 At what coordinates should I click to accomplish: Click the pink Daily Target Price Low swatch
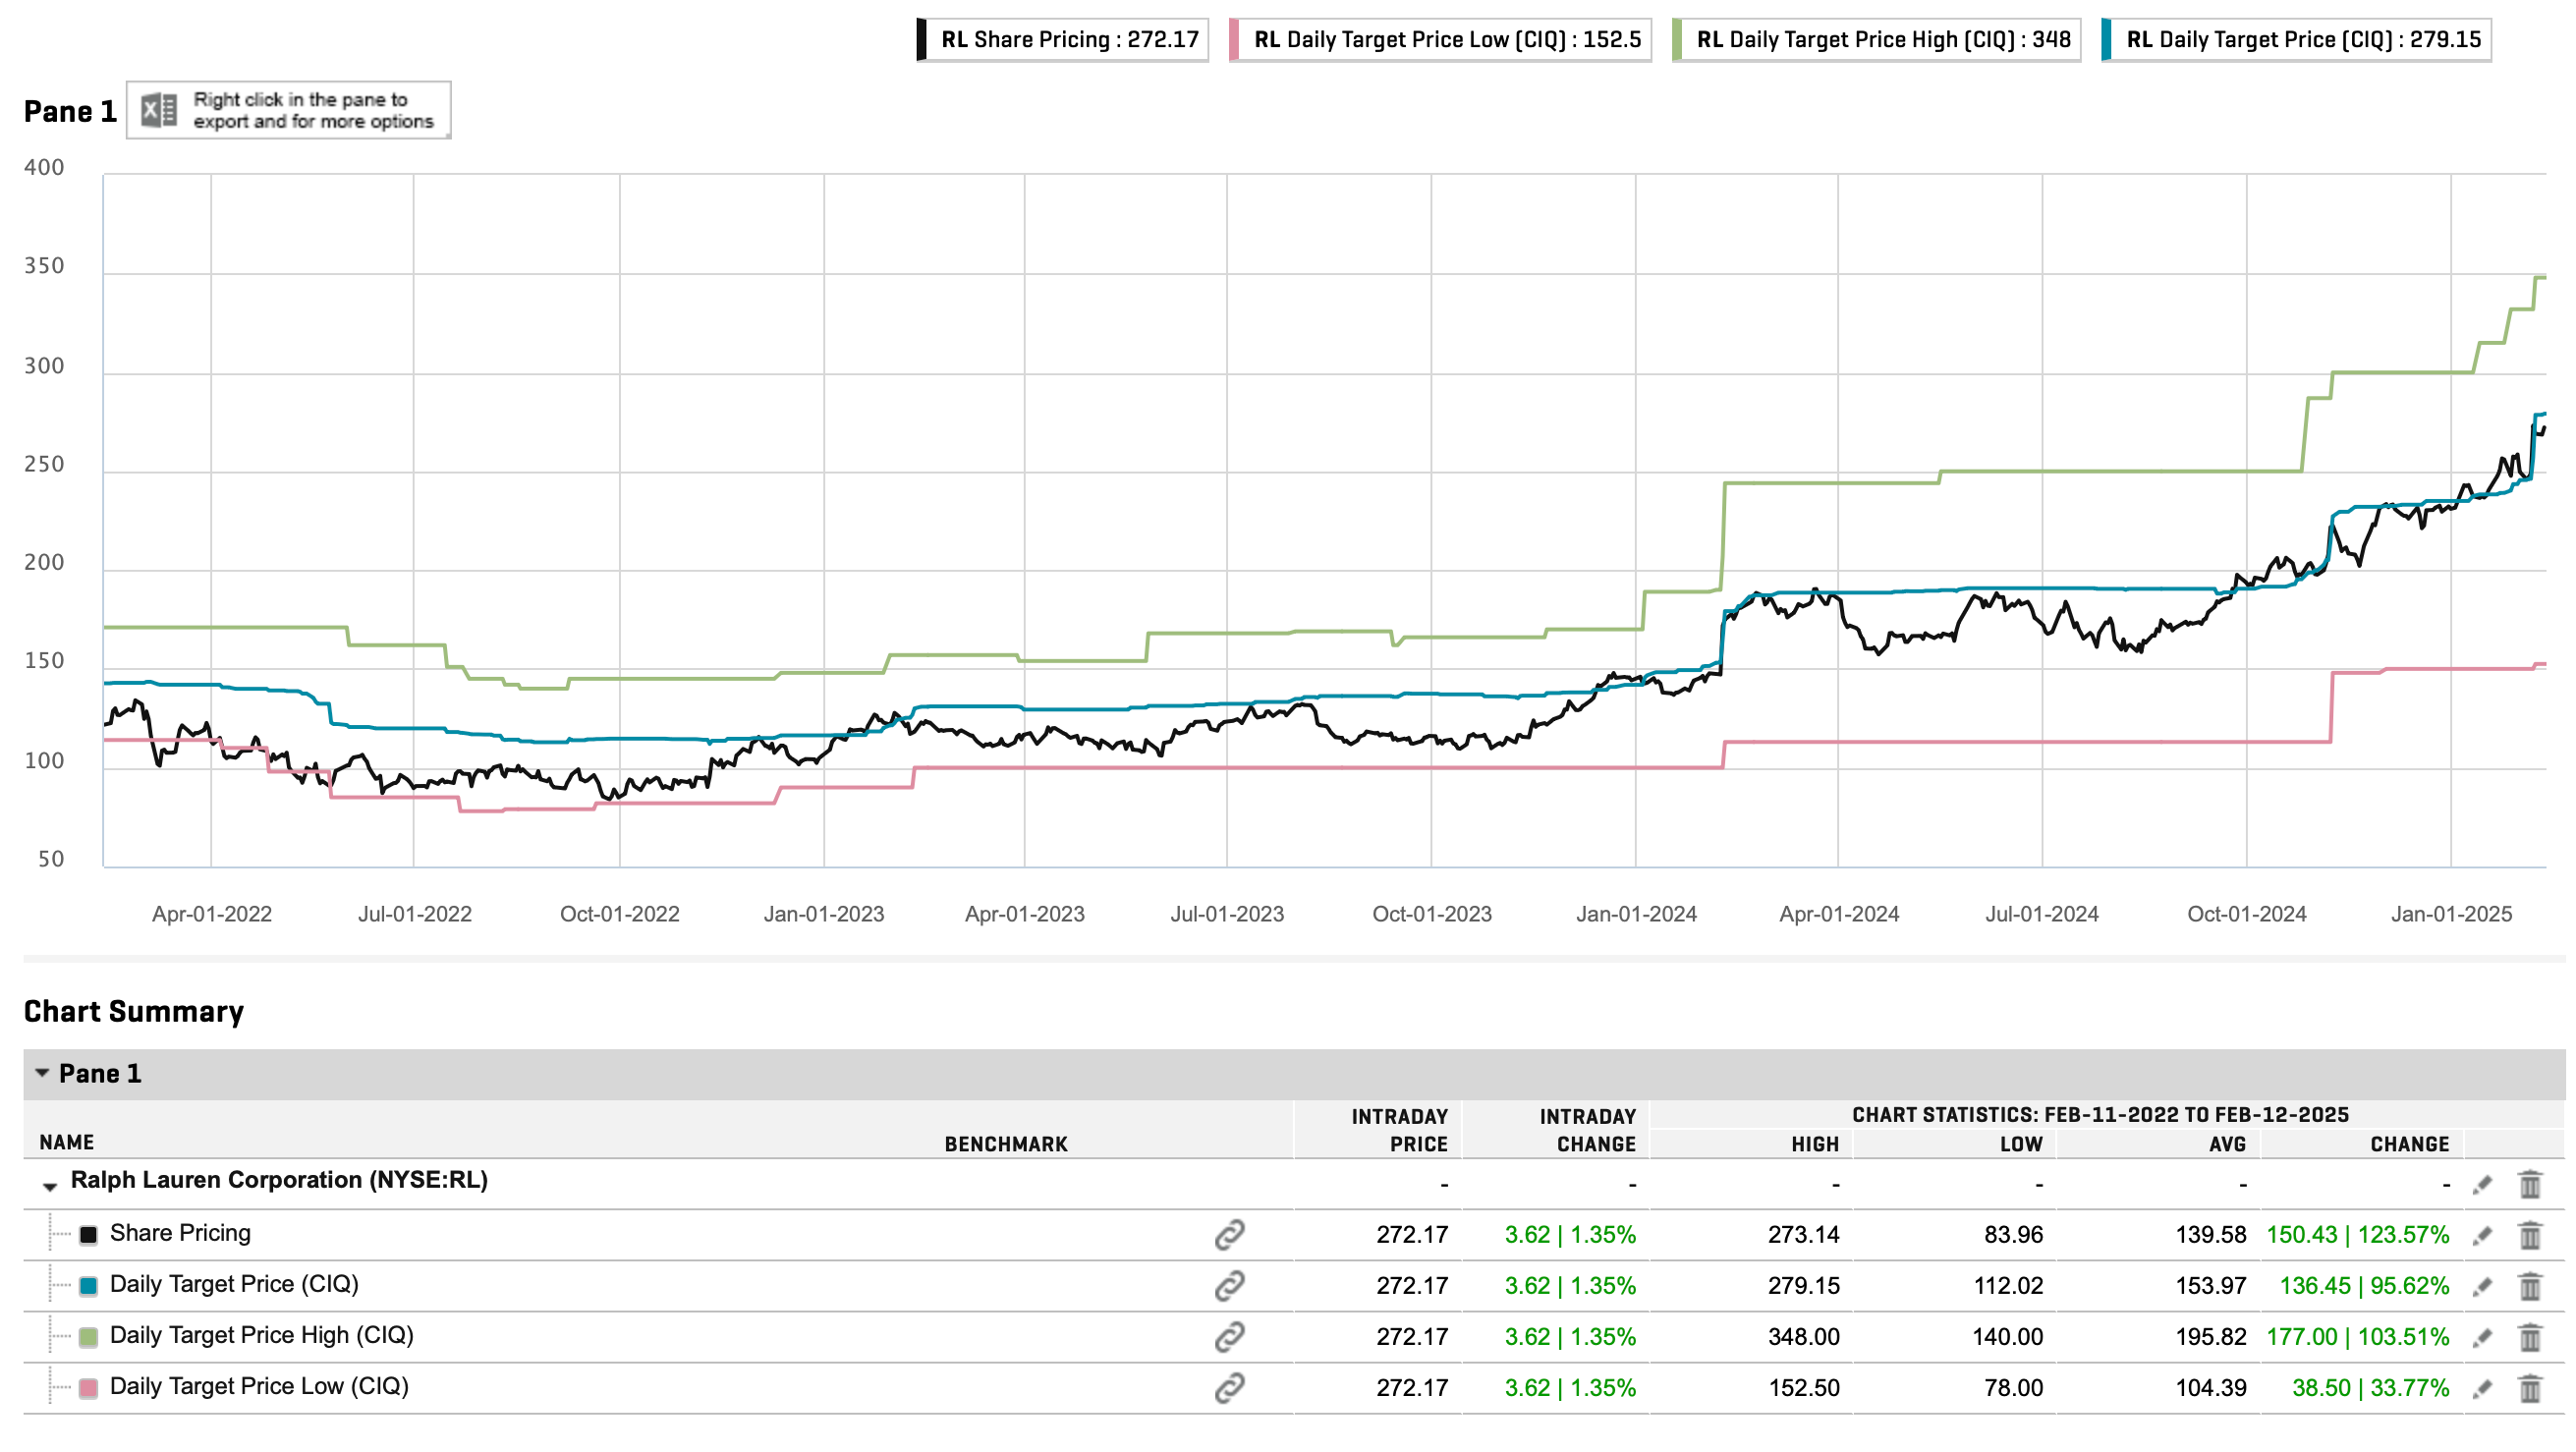[88, 1388]
